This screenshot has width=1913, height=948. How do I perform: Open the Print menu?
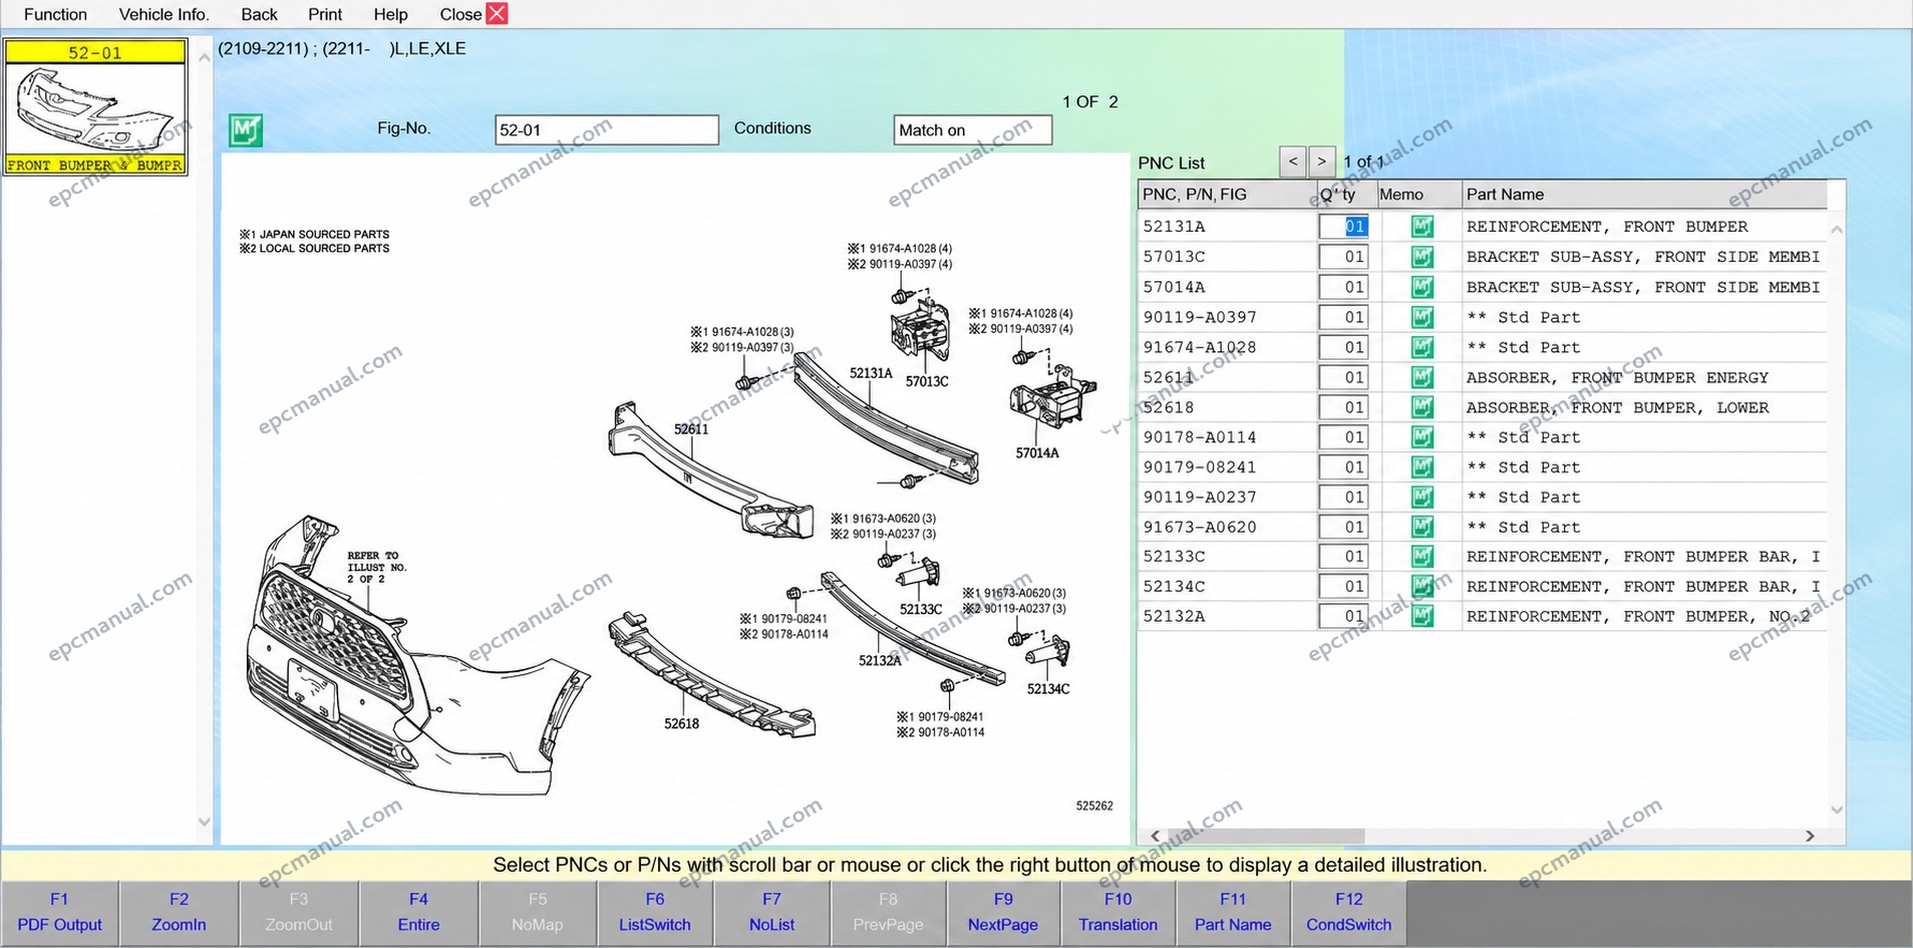coord(325,14)
